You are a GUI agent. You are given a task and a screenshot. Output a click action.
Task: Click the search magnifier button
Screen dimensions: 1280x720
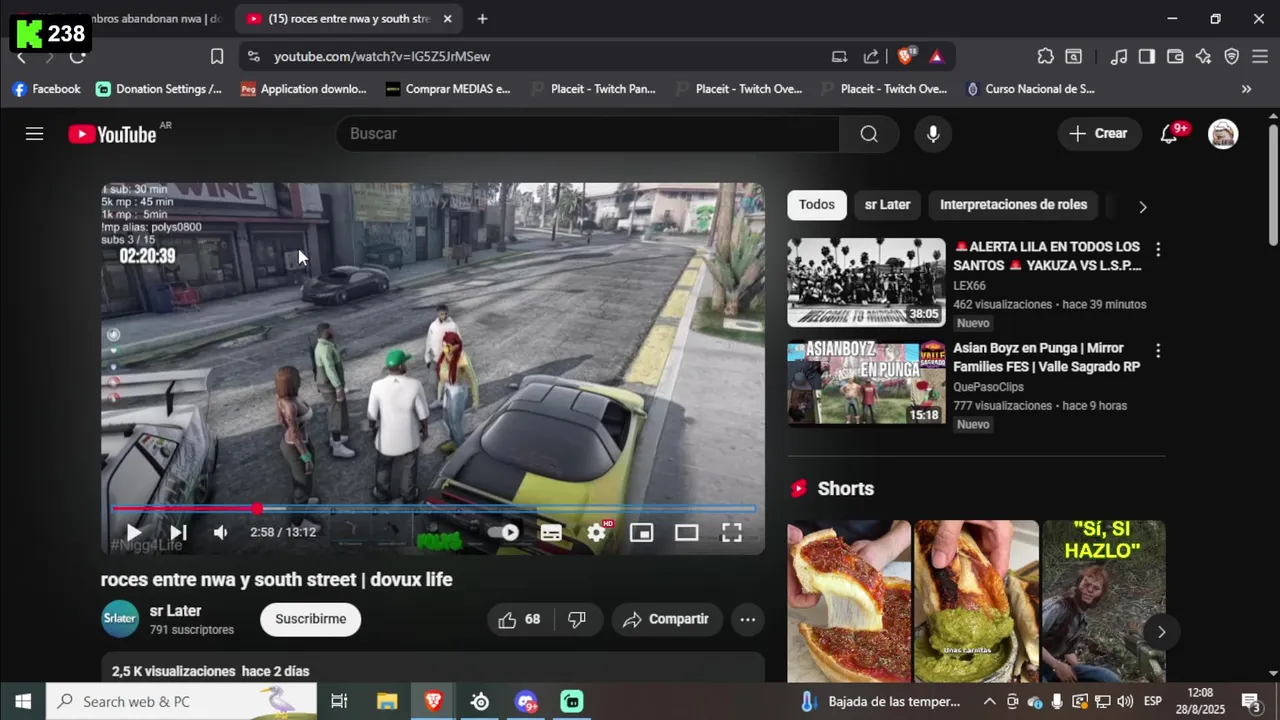(869, 134)
